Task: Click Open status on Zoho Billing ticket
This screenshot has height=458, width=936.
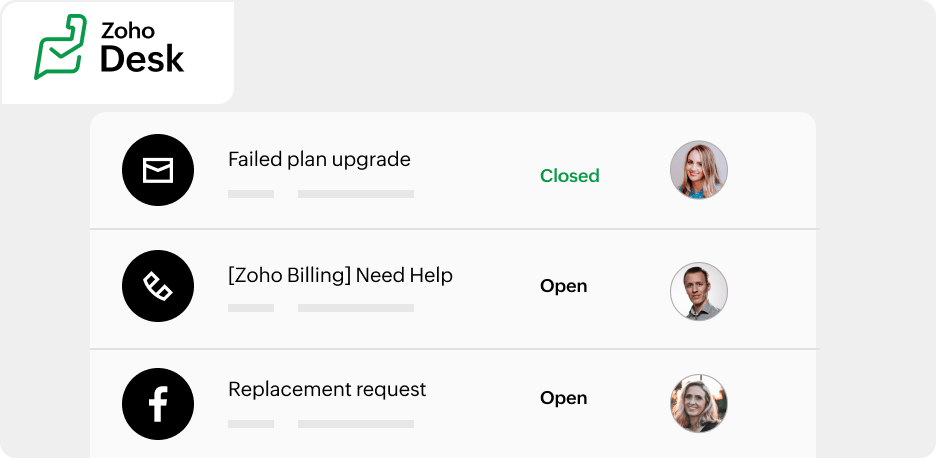Action: [563, 286]
